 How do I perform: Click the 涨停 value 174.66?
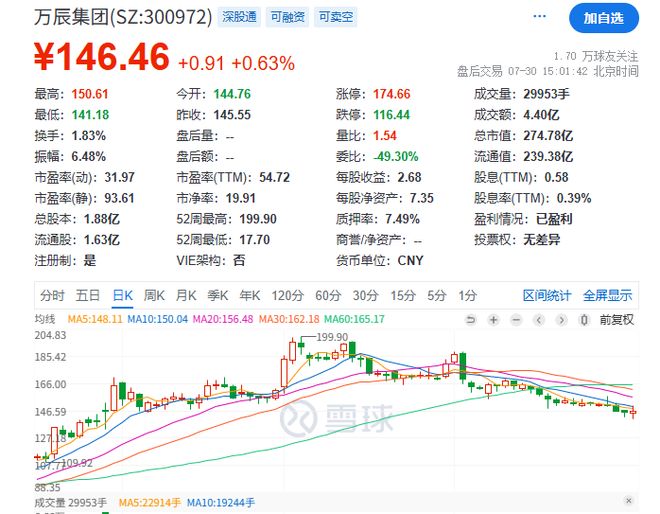tap(391, 94)
